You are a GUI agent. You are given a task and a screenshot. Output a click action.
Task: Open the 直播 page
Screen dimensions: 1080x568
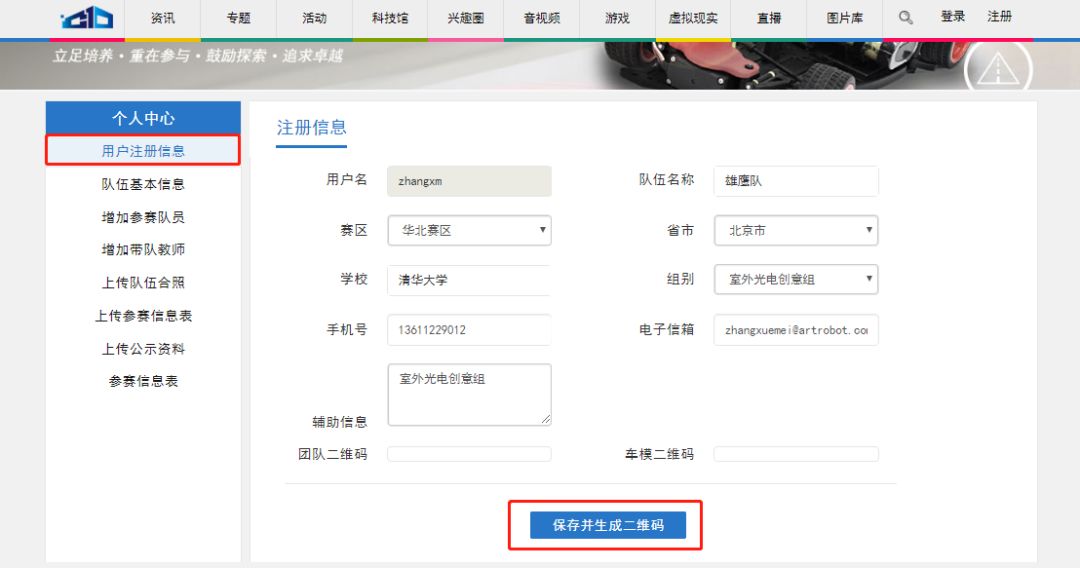click(769, 18)
